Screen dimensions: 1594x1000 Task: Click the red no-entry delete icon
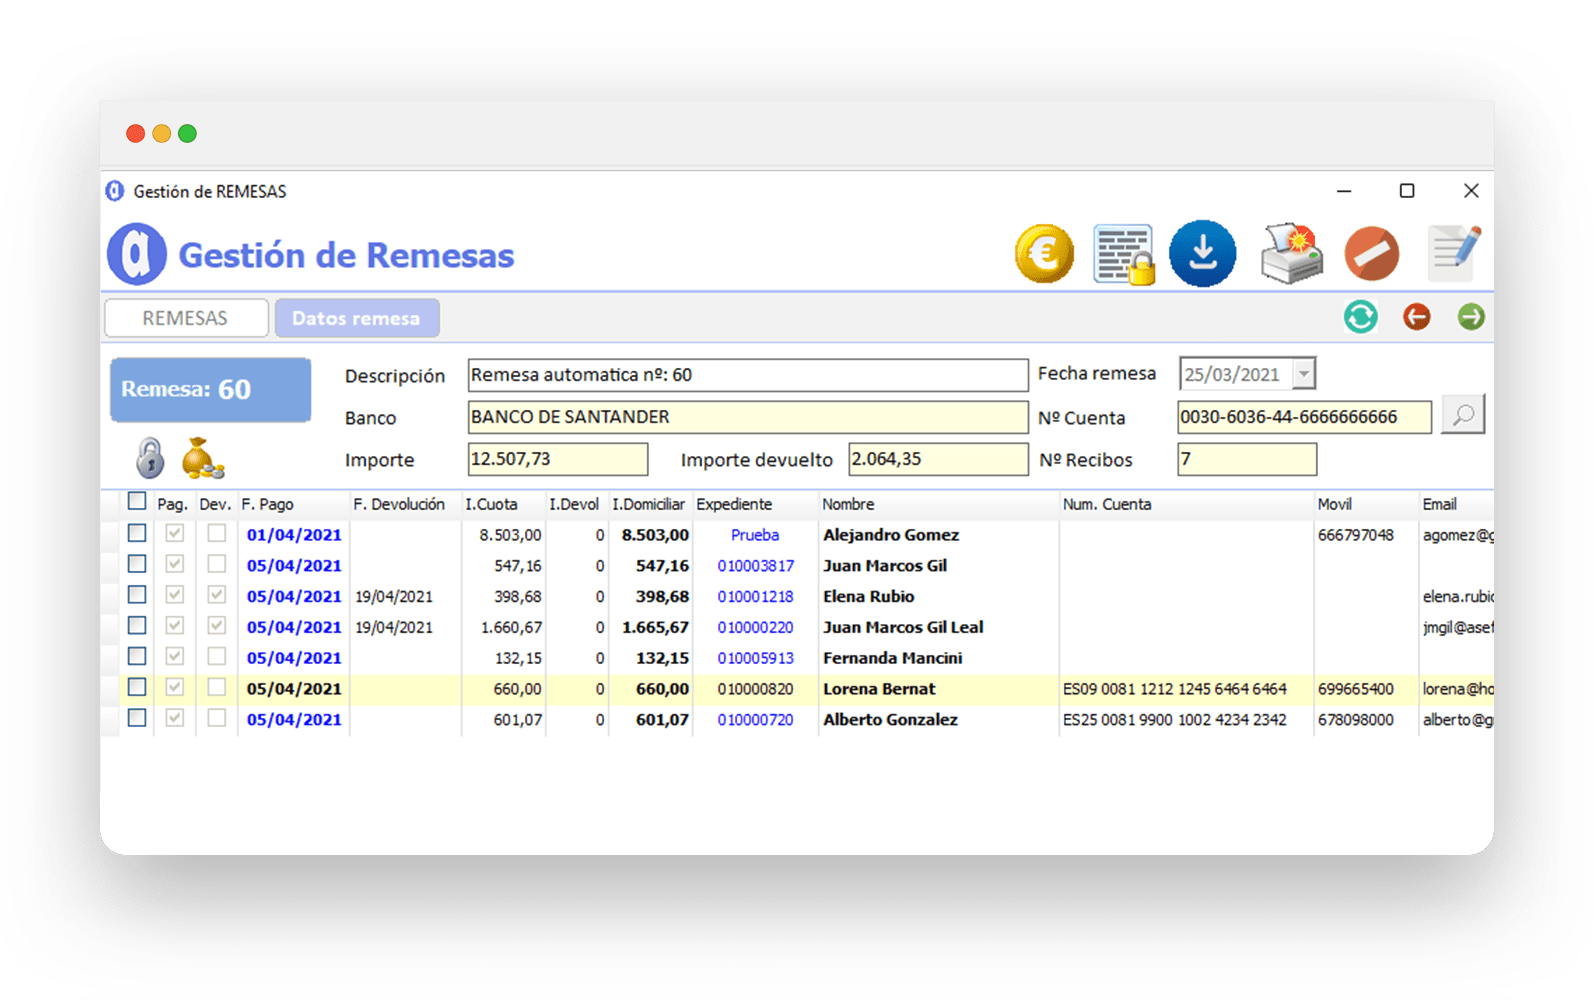pyautogui.click(x=1372, y=254)
